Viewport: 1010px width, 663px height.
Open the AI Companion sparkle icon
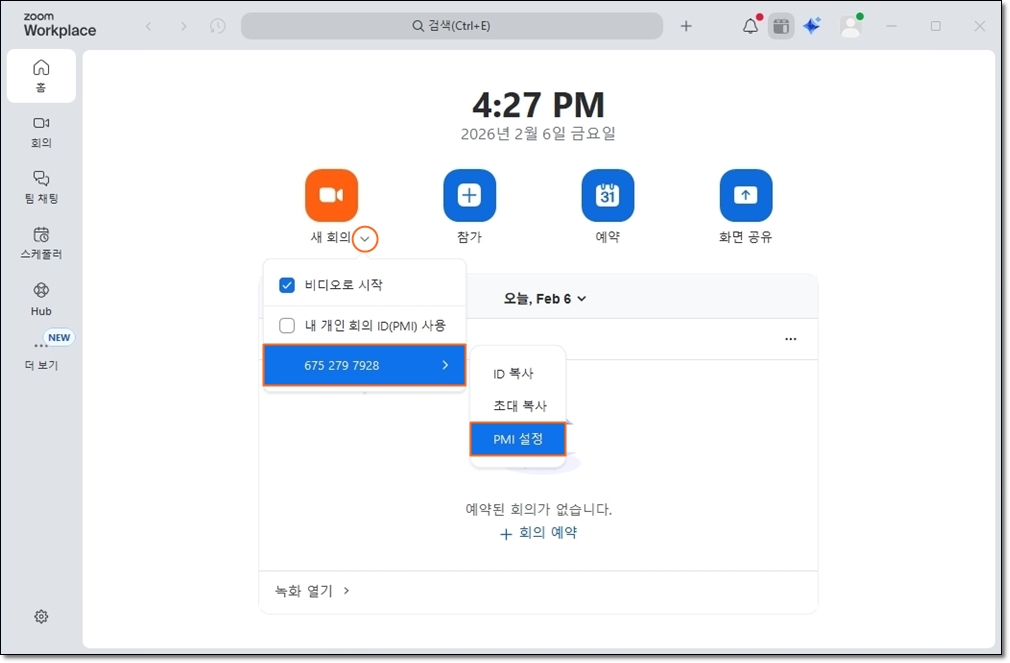coord(812,26)
